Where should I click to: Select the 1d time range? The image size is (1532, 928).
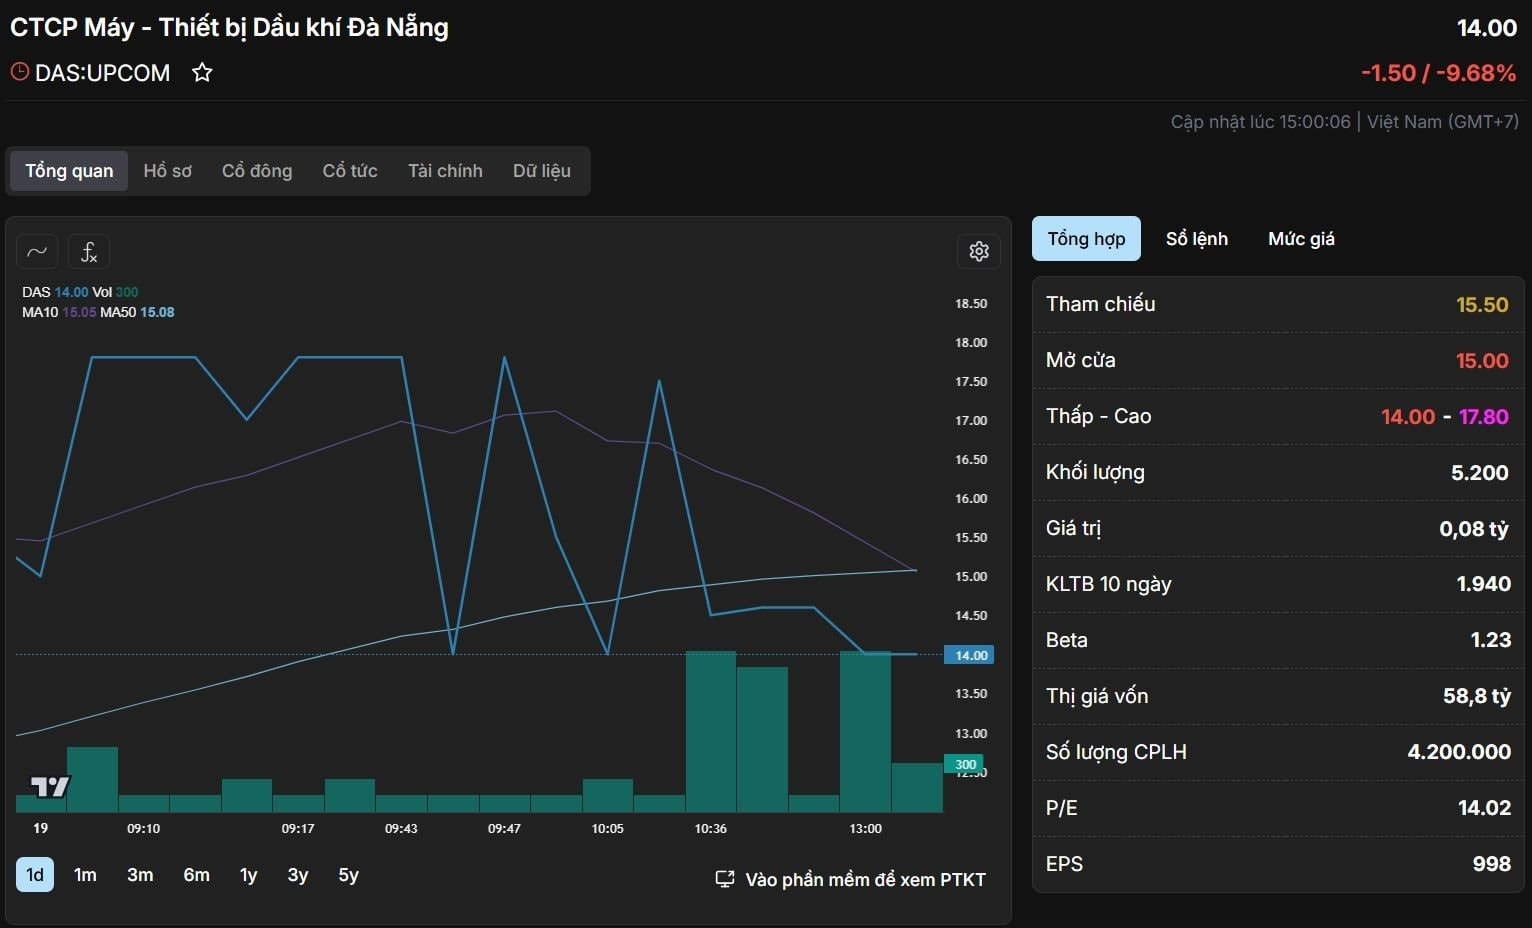(35, 875)
